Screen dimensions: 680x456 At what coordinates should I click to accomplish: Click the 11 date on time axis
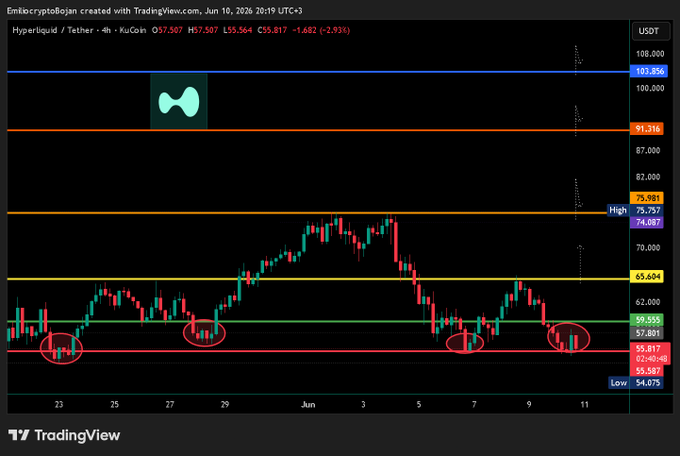[585, 404]
